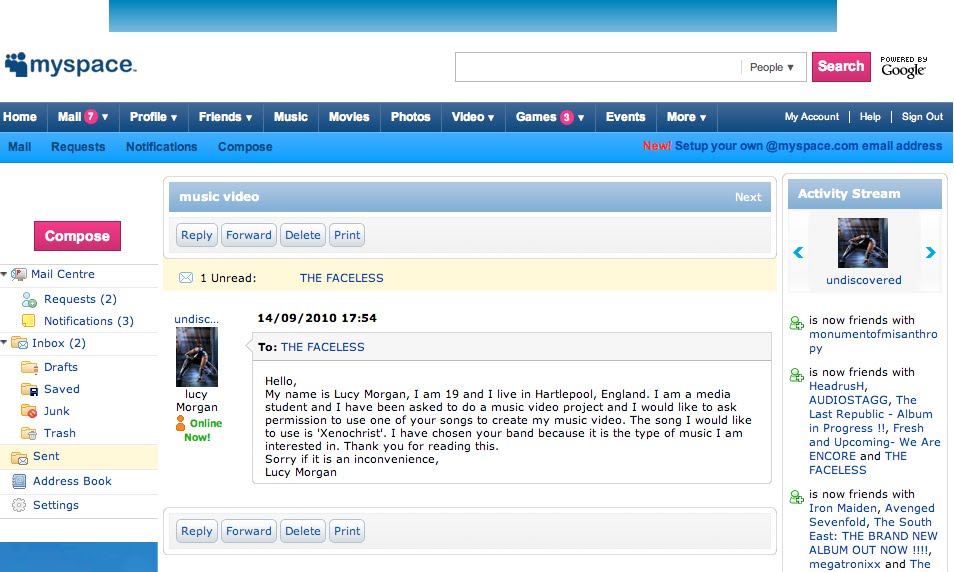Expand the More menu dropdown
954x572 pixels.
[686, 117]
